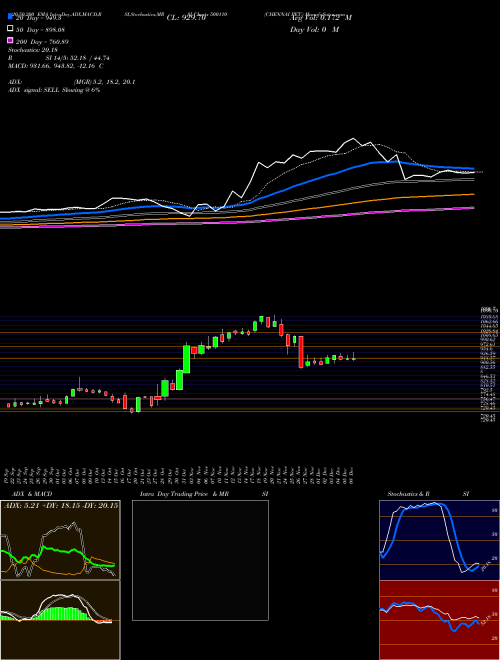Click the CHENNAI PET title text at top
The width and height of the screenshot is (500, 660).
point(307,14)
